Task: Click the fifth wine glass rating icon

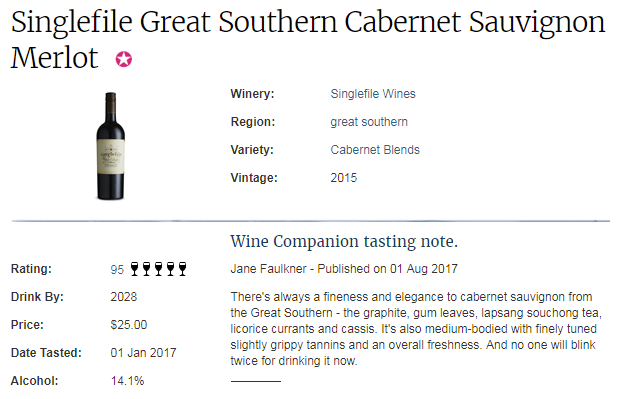Action: coord(182,269)
